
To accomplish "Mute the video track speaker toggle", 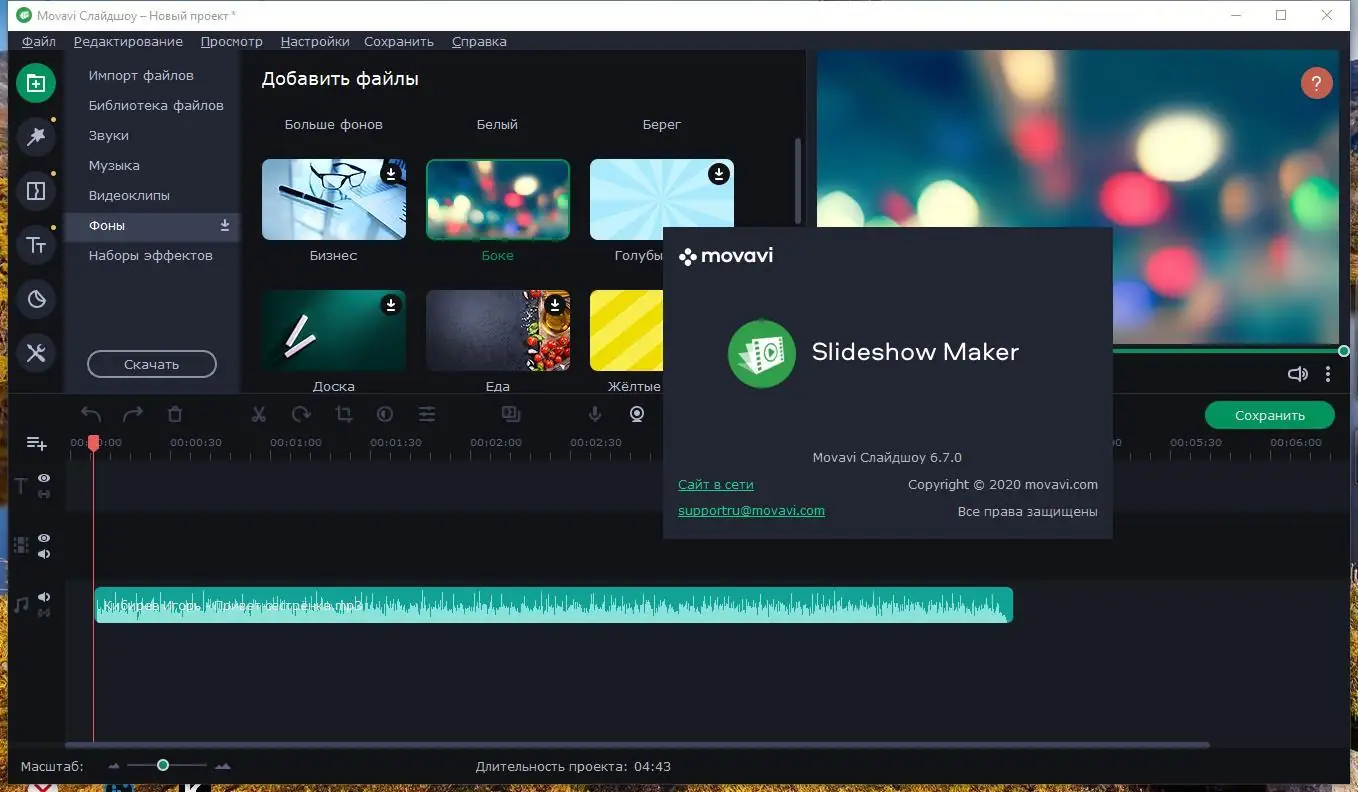I will pyautogui.click(x=44, y=553).
